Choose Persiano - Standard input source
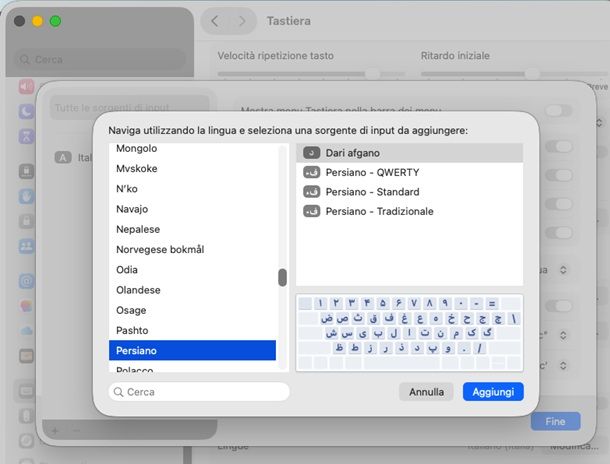The image size is (610, 464). 410,192
